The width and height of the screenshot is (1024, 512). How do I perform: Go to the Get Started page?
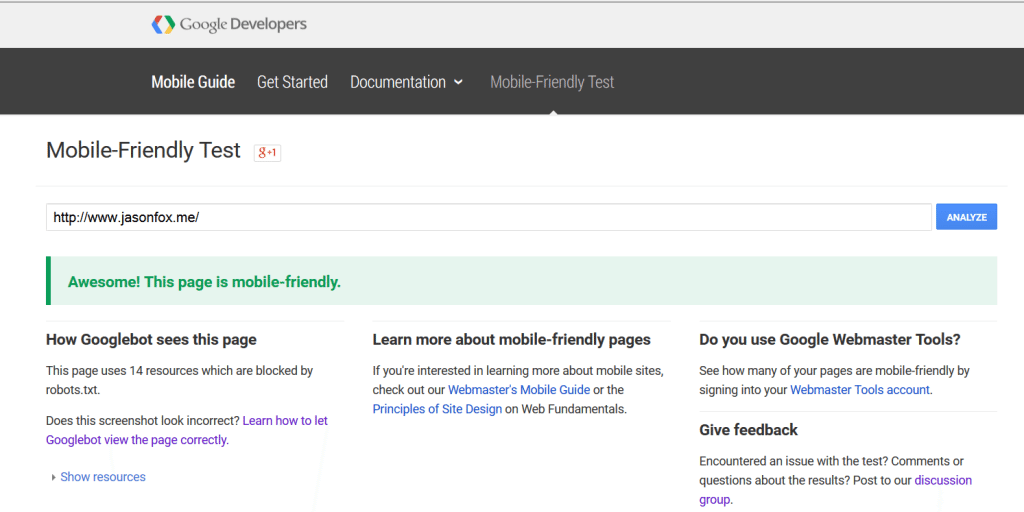point(293,82)
